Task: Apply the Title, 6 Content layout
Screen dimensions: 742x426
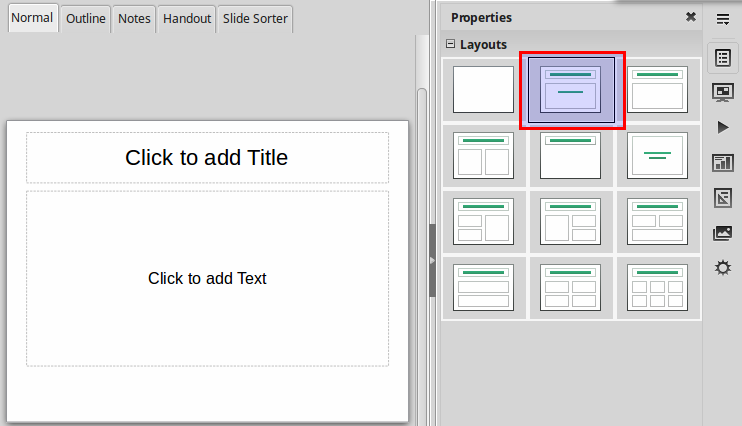Action: click(x=657, y=287)
